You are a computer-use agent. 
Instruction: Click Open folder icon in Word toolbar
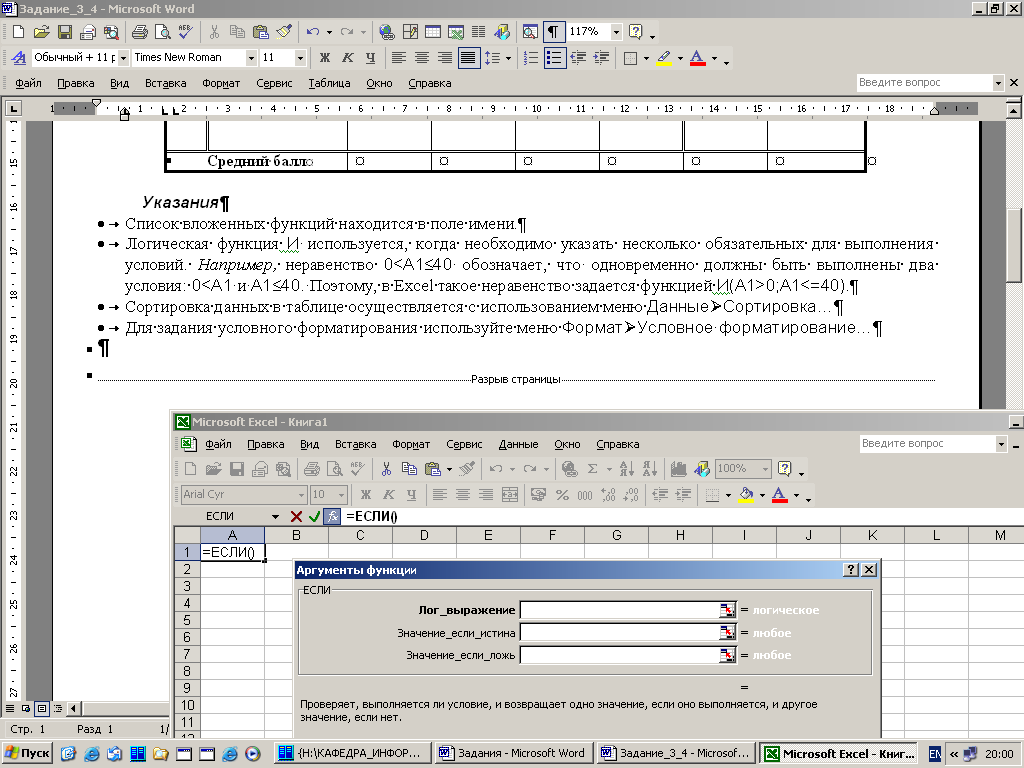tap(41, 31)
